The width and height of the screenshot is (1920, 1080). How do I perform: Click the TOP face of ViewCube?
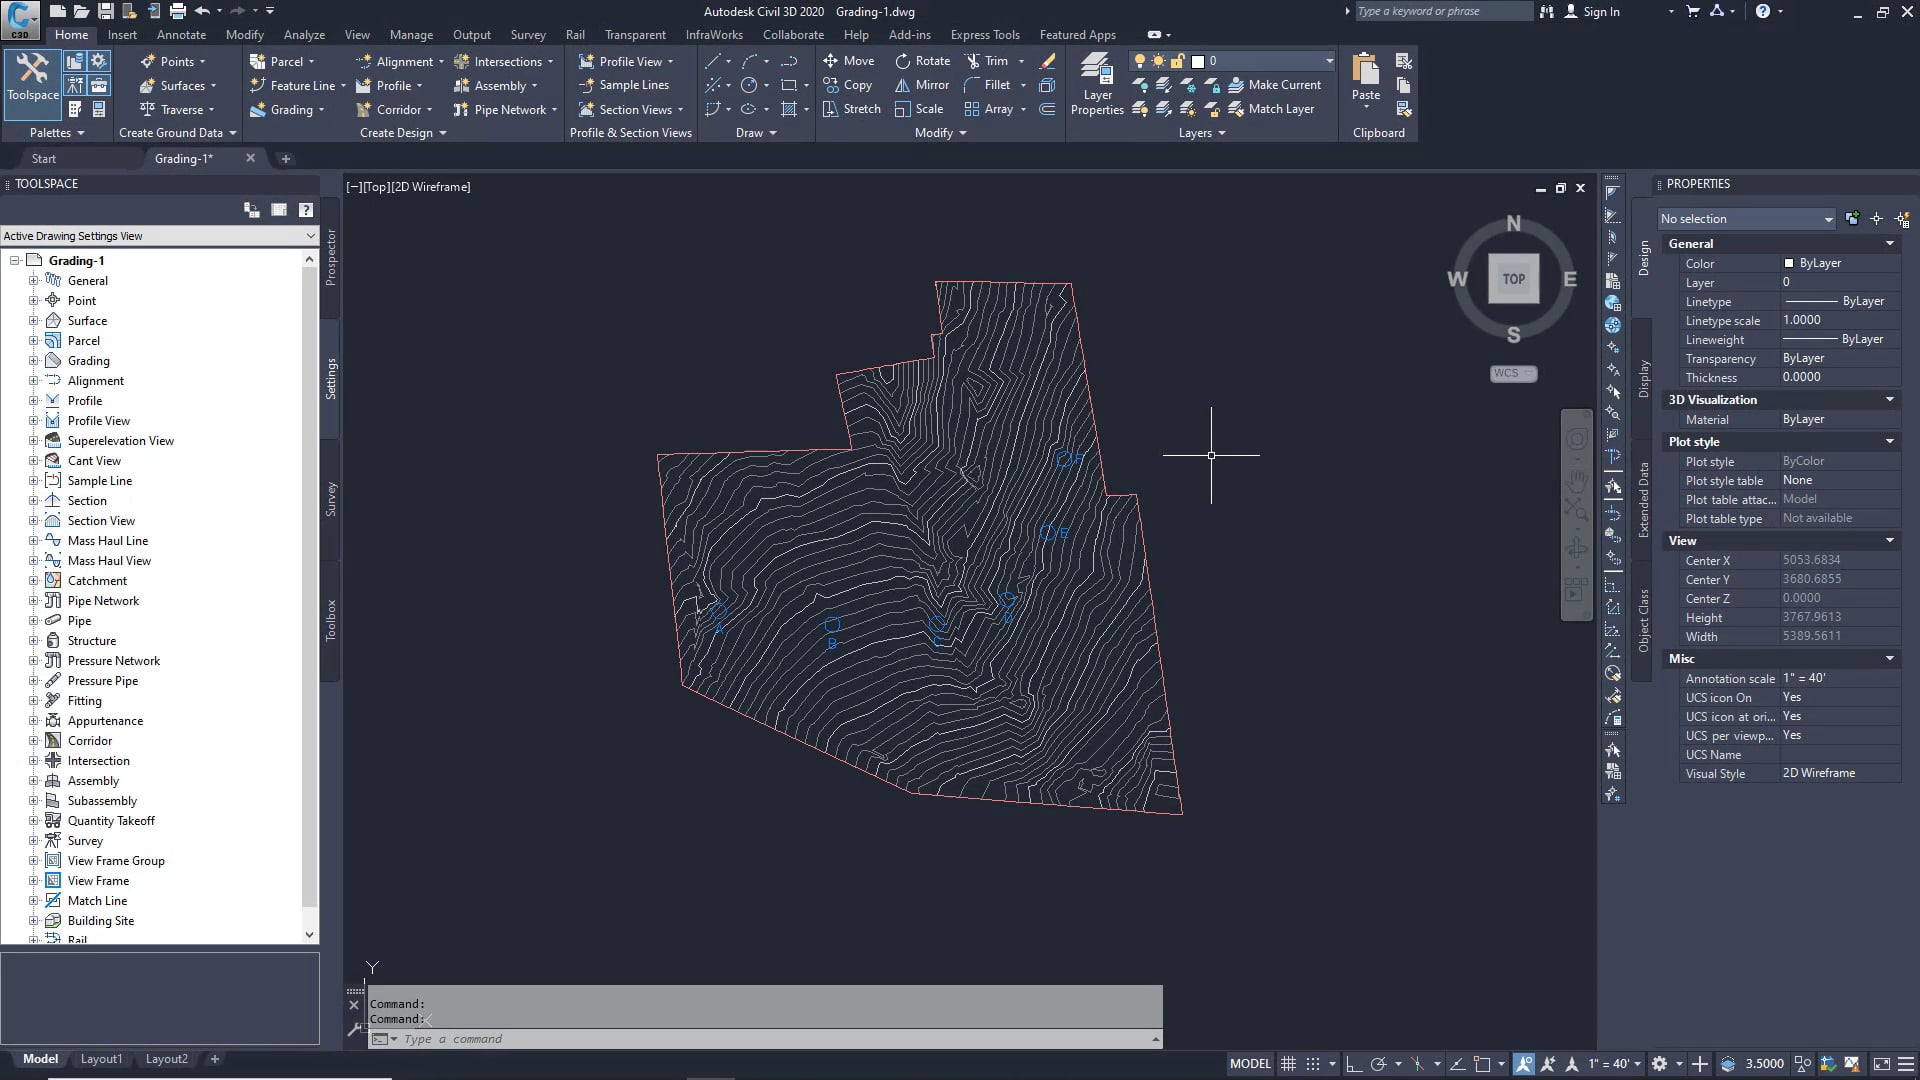(x=1513, y=279)
